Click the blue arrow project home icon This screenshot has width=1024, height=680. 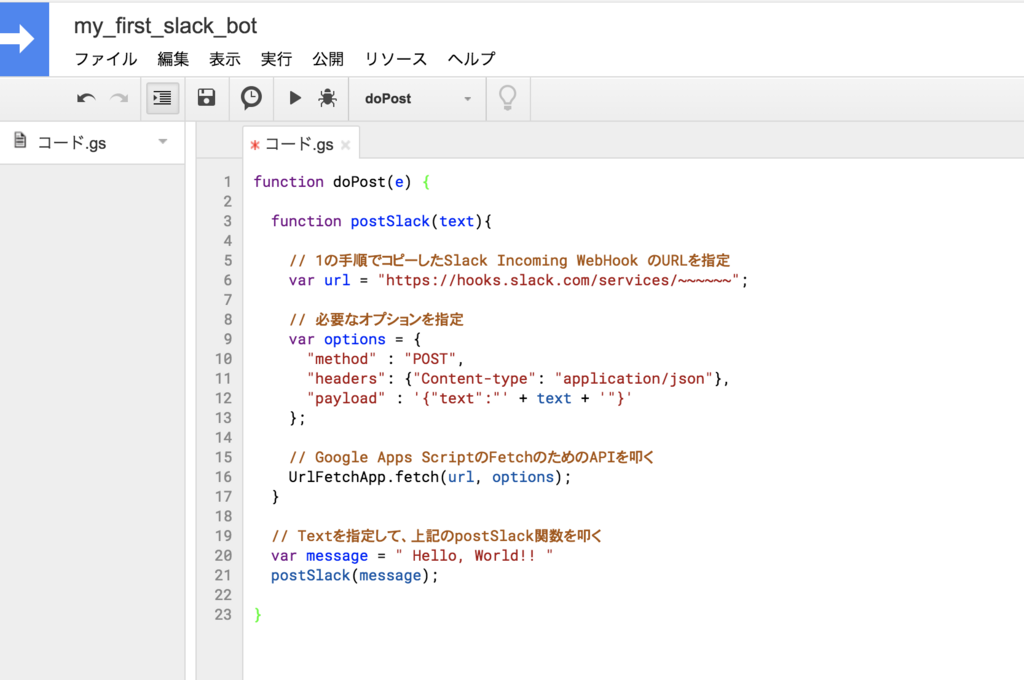click(24, 39)
